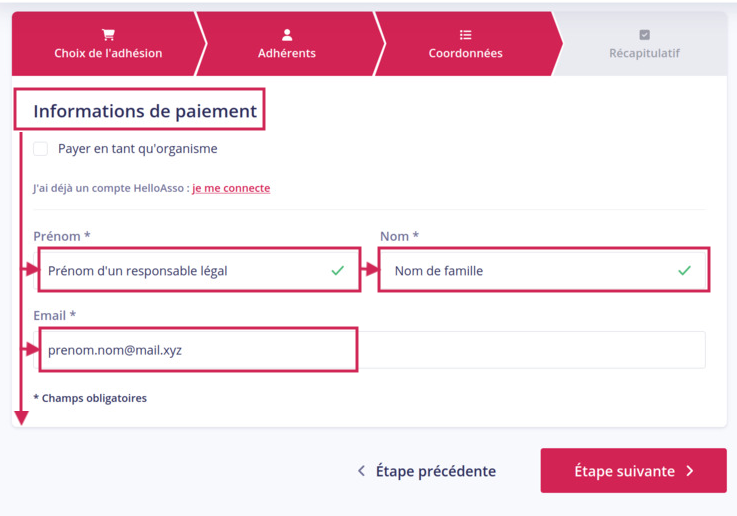This screenshot has height=516, width=737.
Task: Jump to the Récapitulatif step
Action: click(x=644, y=53)
